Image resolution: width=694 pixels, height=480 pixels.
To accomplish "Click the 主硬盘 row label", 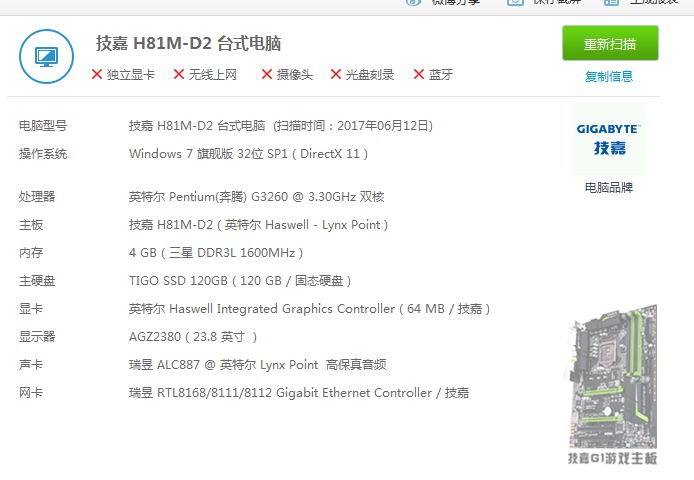I will (x=37, y=280).
